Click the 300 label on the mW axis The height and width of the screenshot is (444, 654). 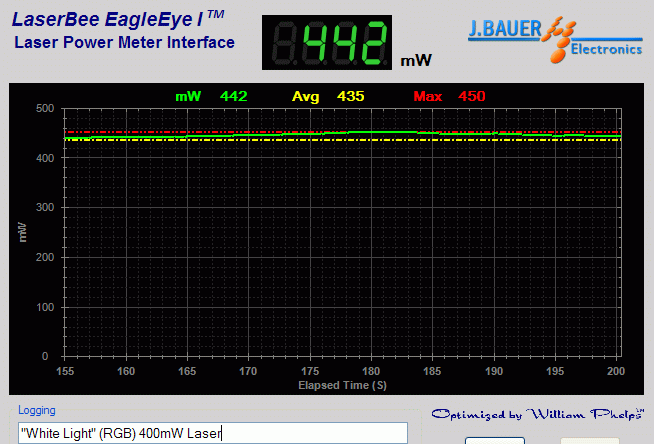(x=45, y=207)
